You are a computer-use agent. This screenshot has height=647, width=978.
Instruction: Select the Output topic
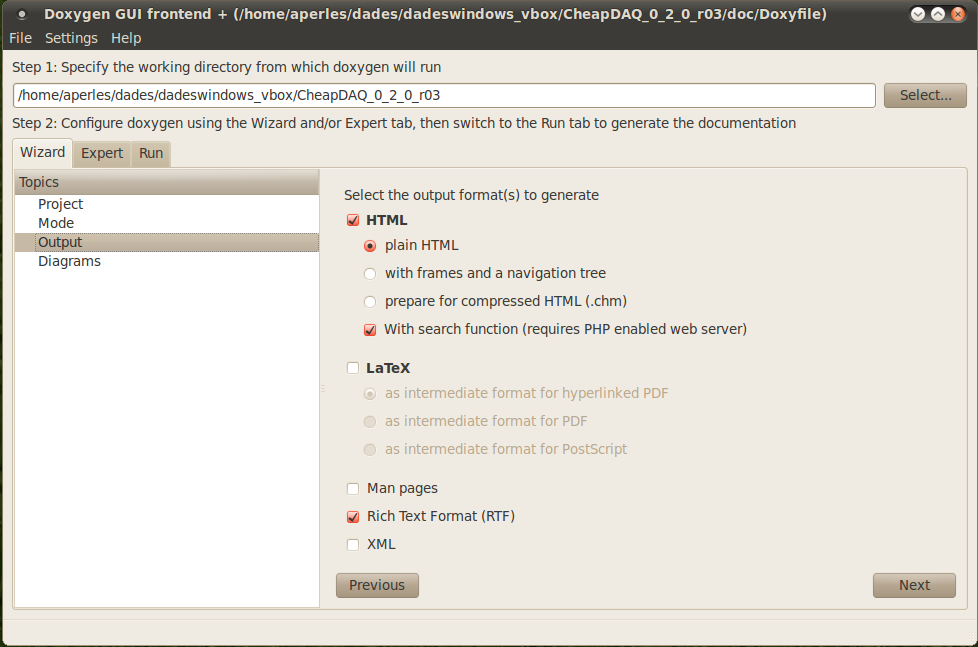point(167,242)
